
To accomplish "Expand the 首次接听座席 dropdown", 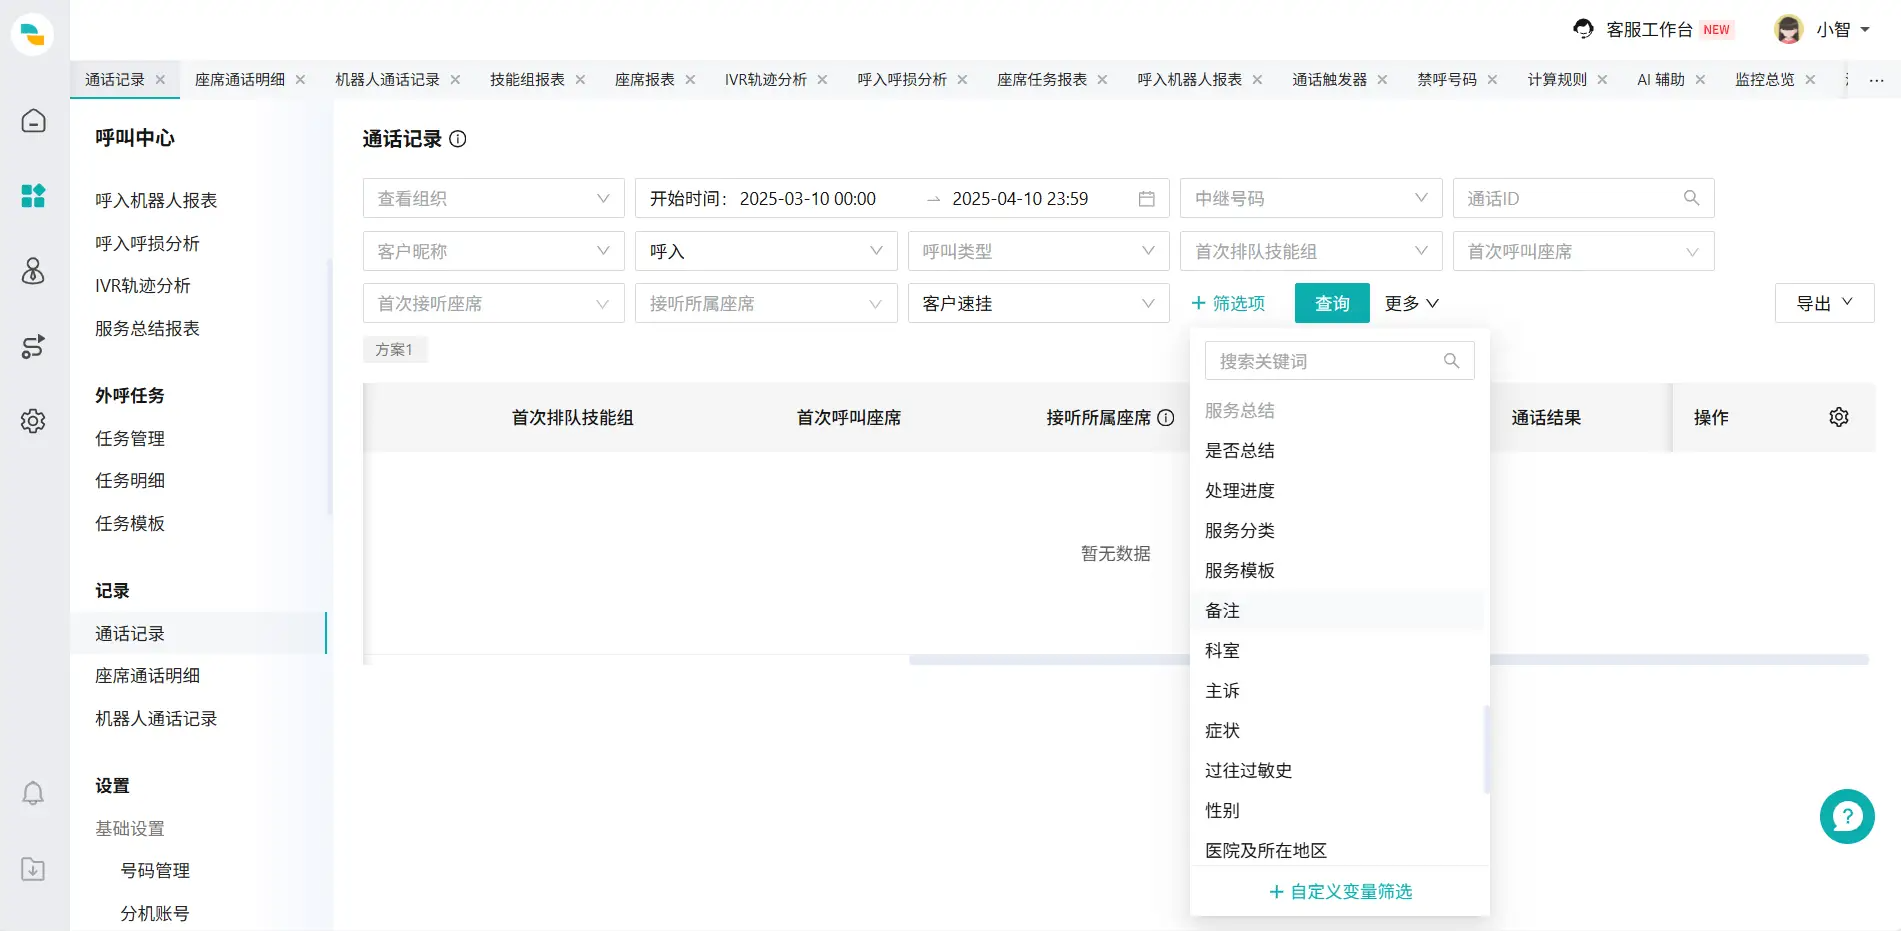I will tap(494, 303).
